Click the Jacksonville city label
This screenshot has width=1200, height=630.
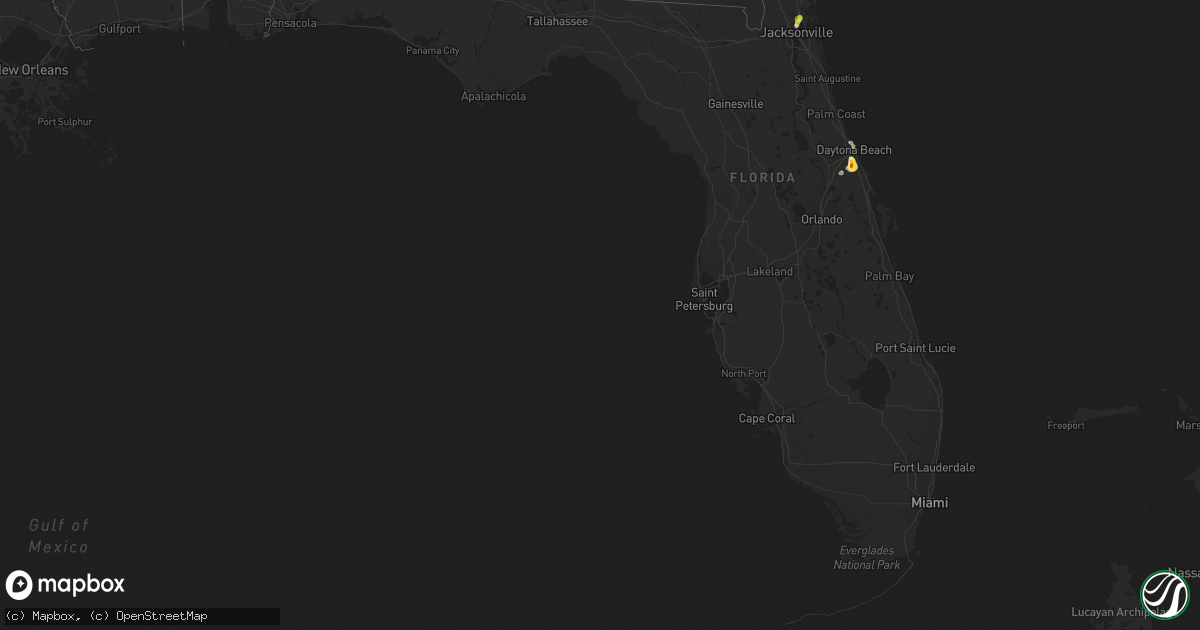pos(797,33)
